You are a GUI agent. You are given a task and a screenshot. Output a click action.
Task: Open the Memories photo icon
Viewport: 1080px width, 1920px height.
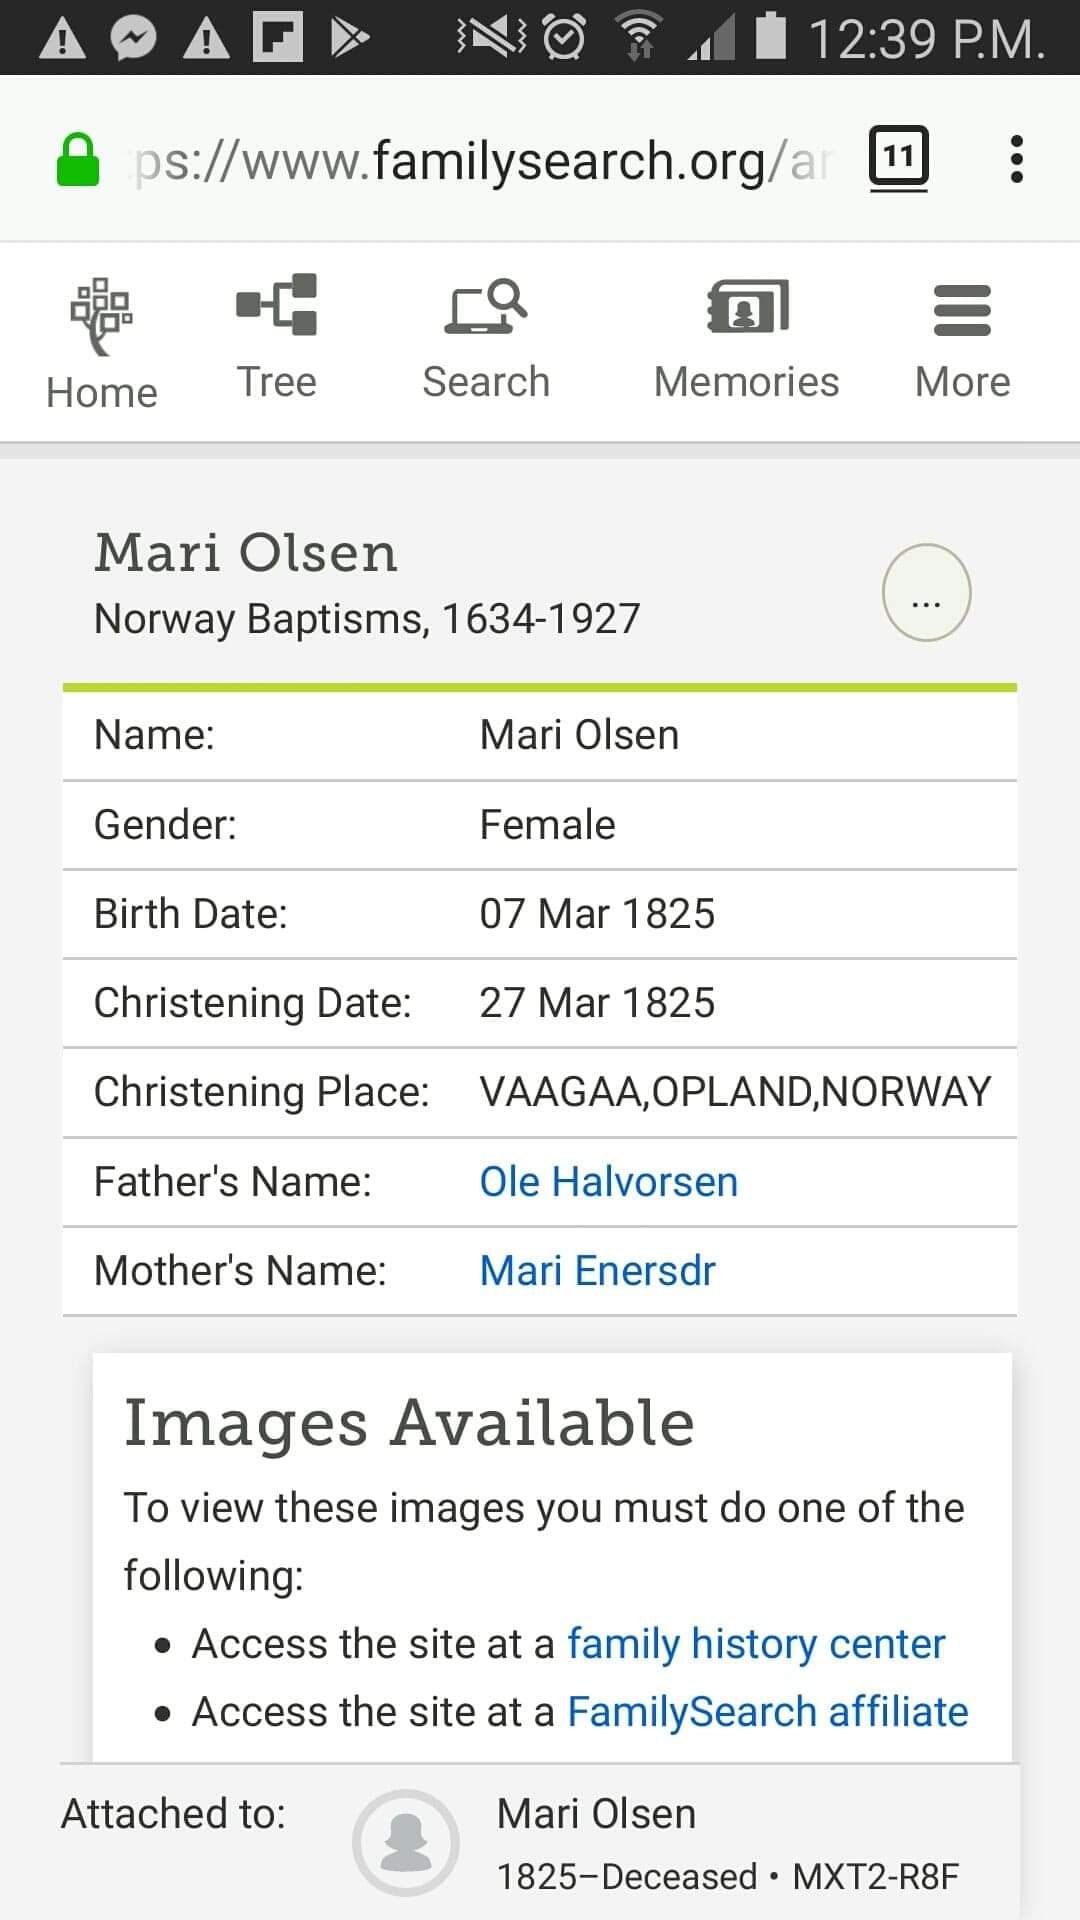[747, 306]
